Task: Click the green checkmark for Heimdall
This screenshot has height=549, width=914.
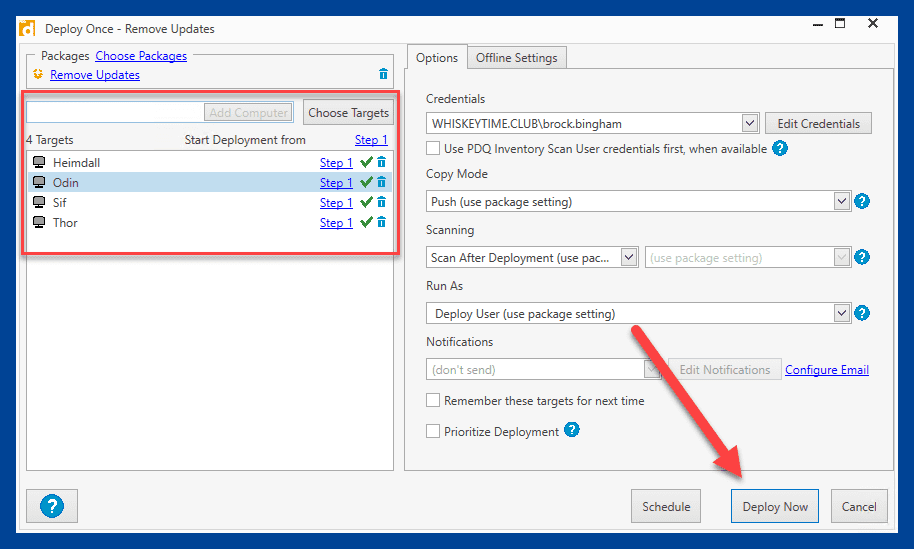Action: (x=366, y=162)
